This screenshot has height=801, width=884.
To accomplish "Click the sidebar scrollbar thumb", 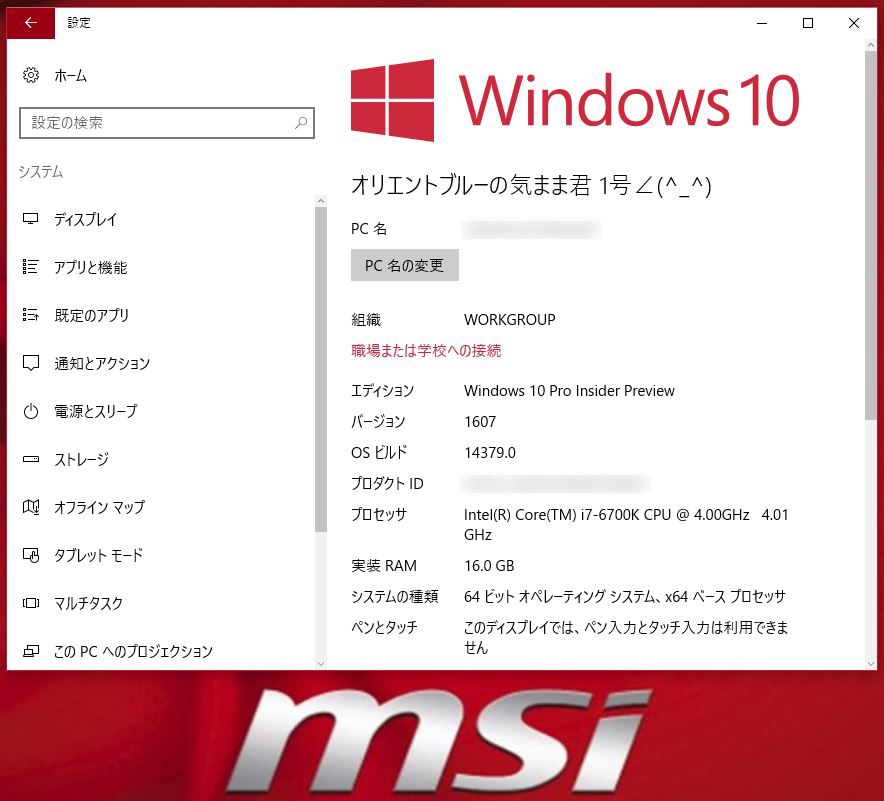I will (321, 369).
